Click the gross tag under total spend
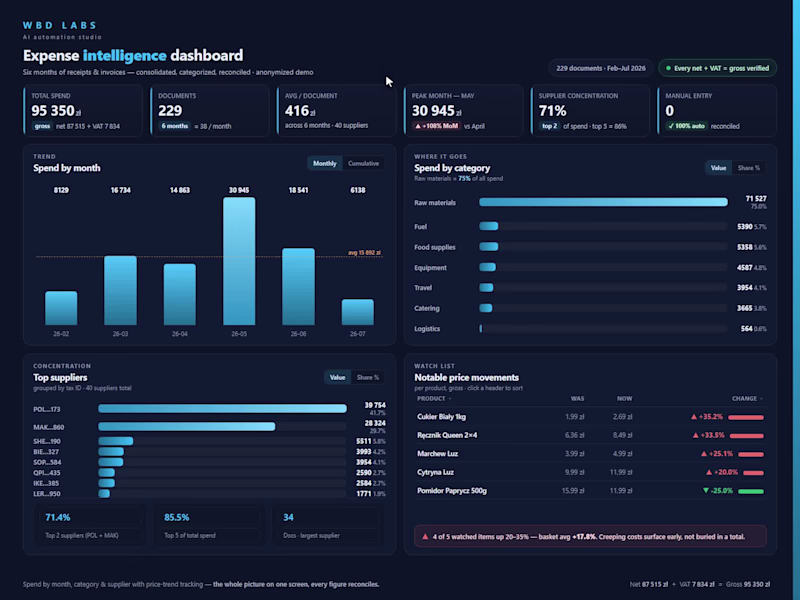Viewport: 800px width, 600px height. 42,126
